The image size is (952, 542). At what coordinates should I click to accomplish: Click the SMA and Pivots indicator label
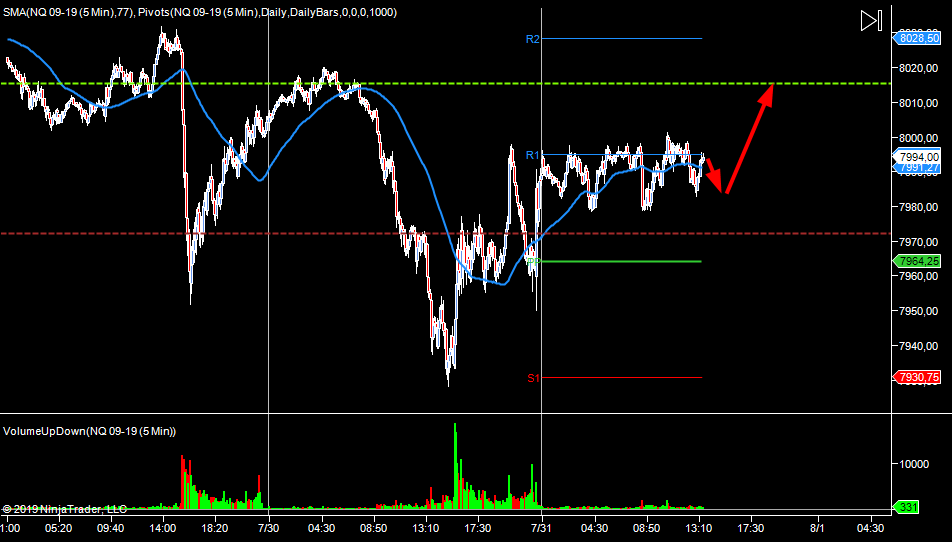(x=200, y=10)
